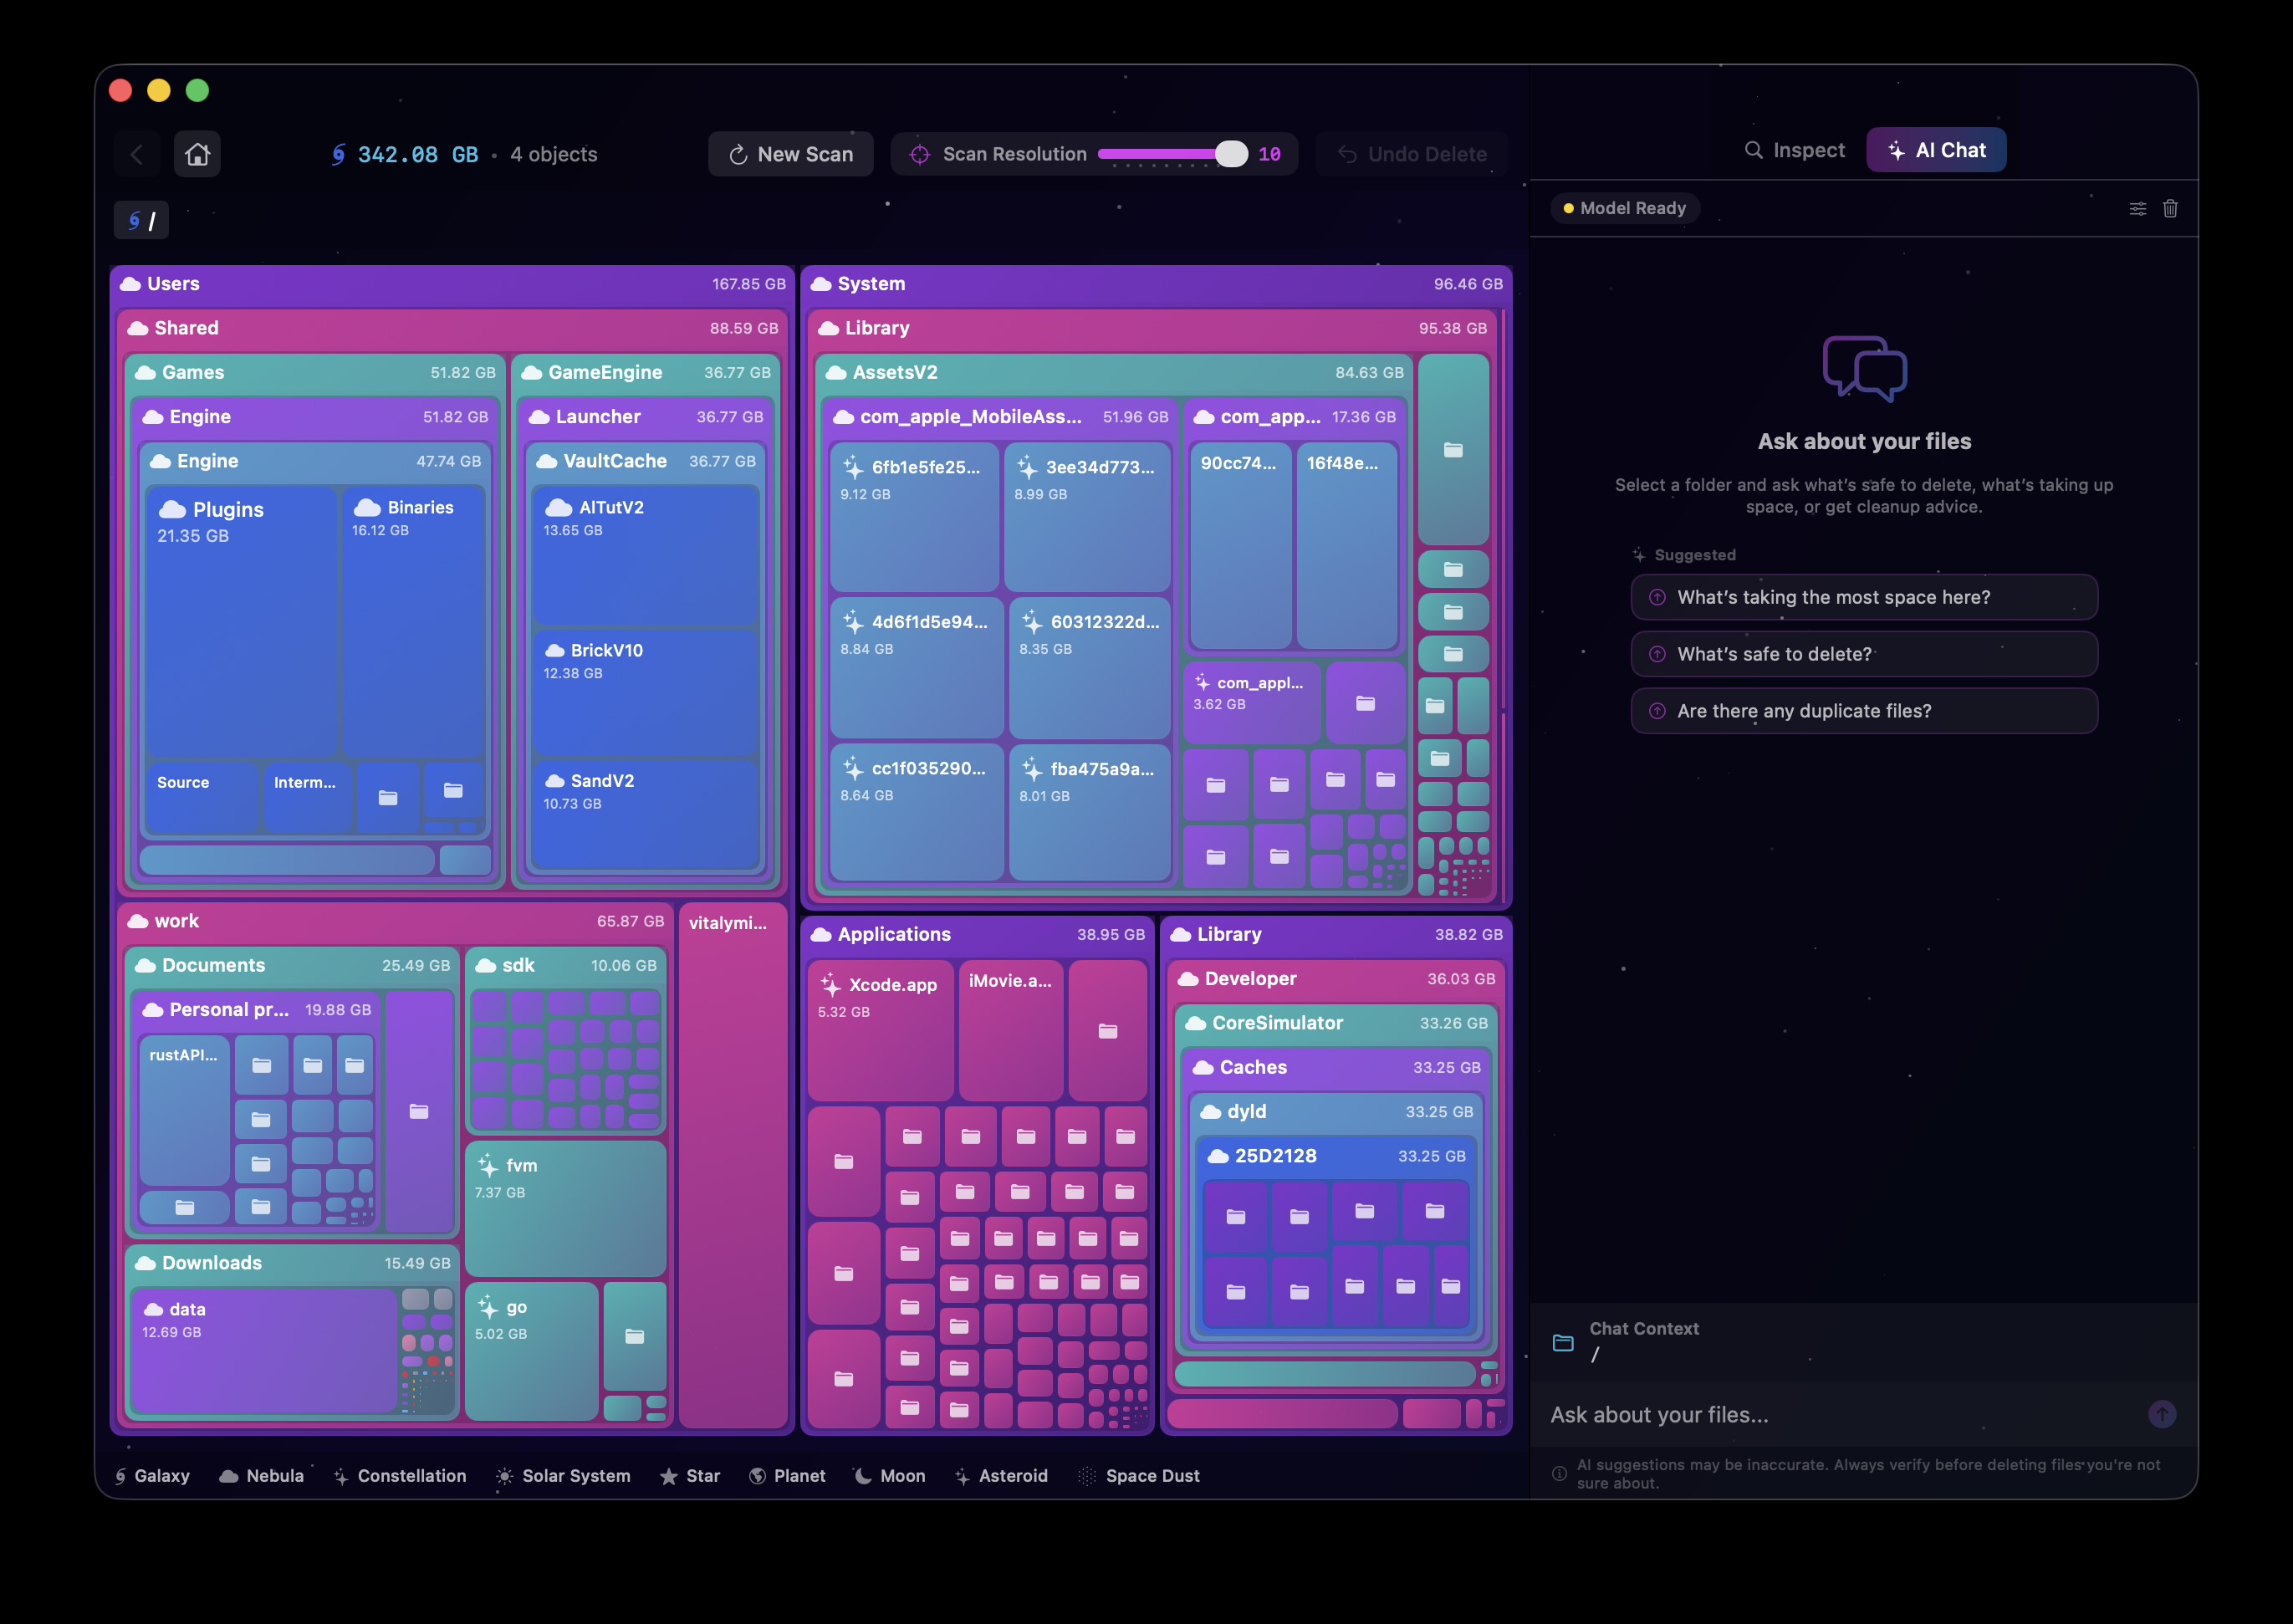Open chat settings via the sliders icon
The height and width of the screenshot is (1624, 2293).
point(2138,208)
